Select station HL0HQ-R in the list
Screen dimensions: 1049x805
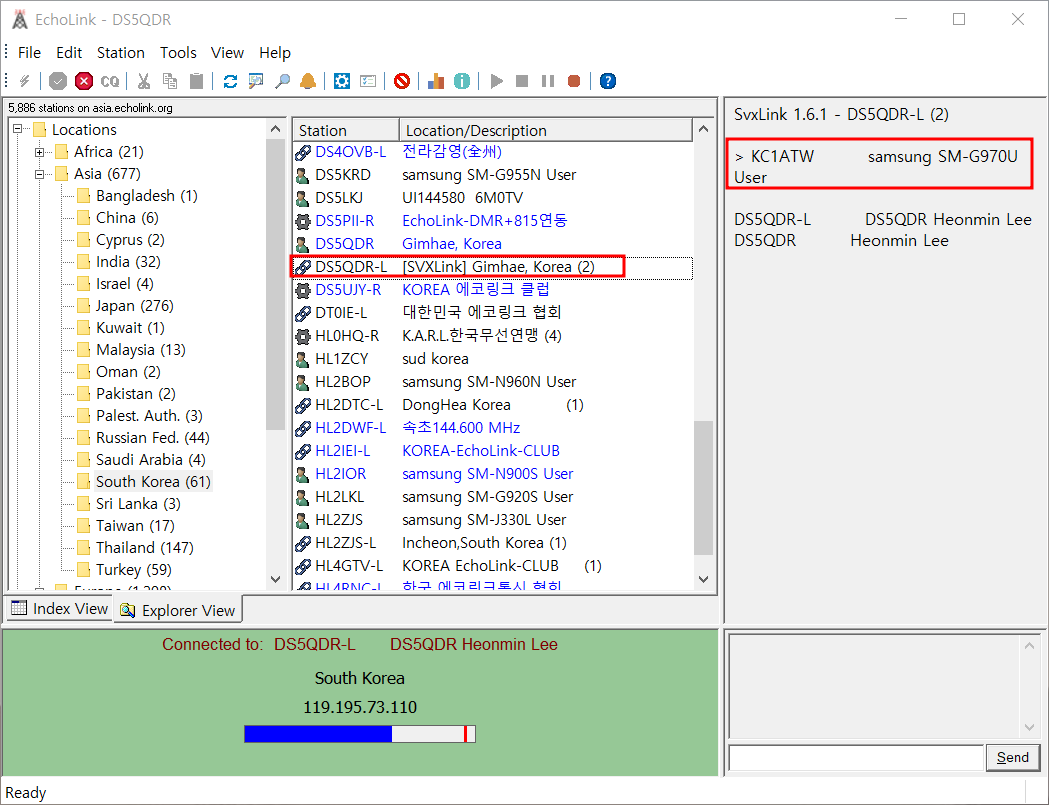pyautogui.click(x=492, y=336)
